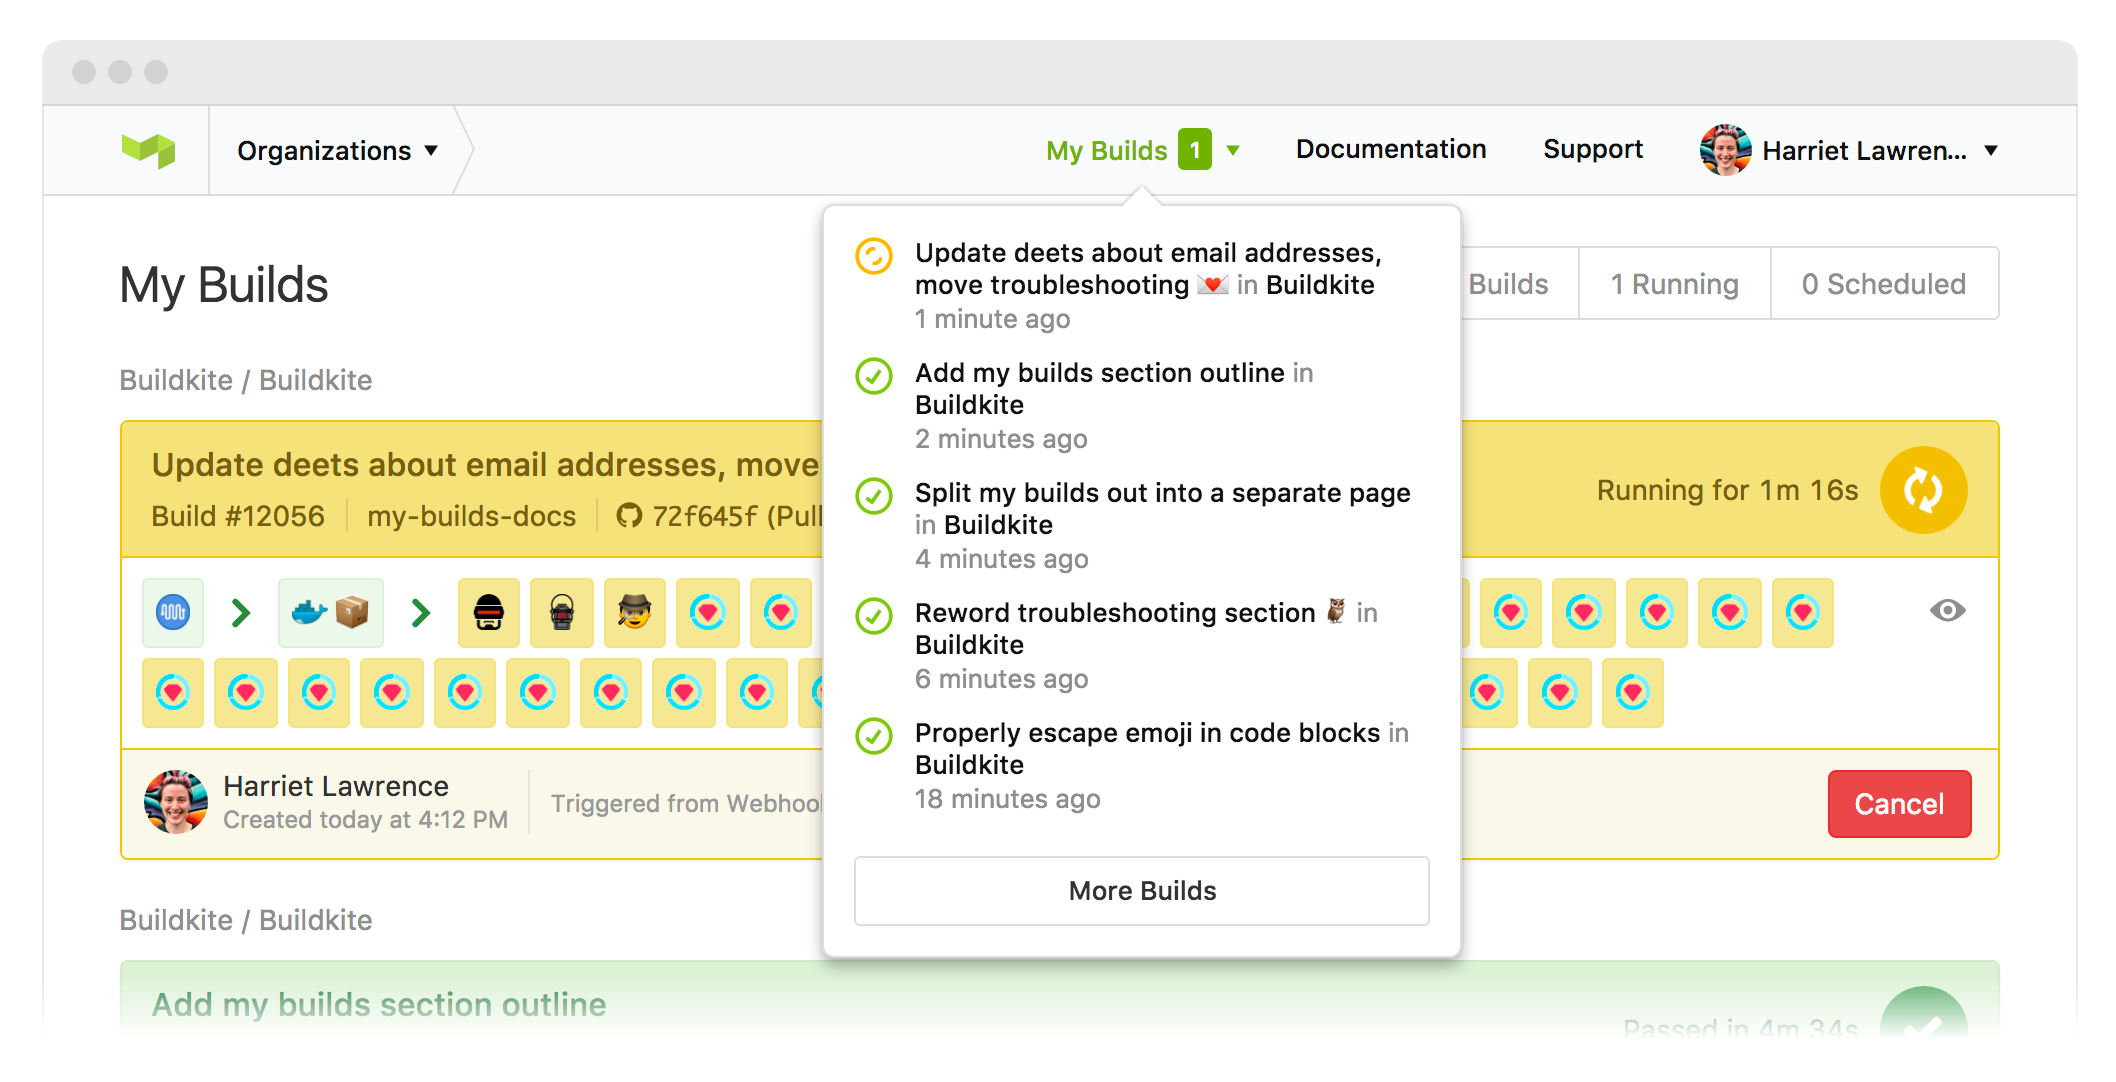Select the 0 Scheduled filter
The image size is (2116, 1082).
point(1883,284)
